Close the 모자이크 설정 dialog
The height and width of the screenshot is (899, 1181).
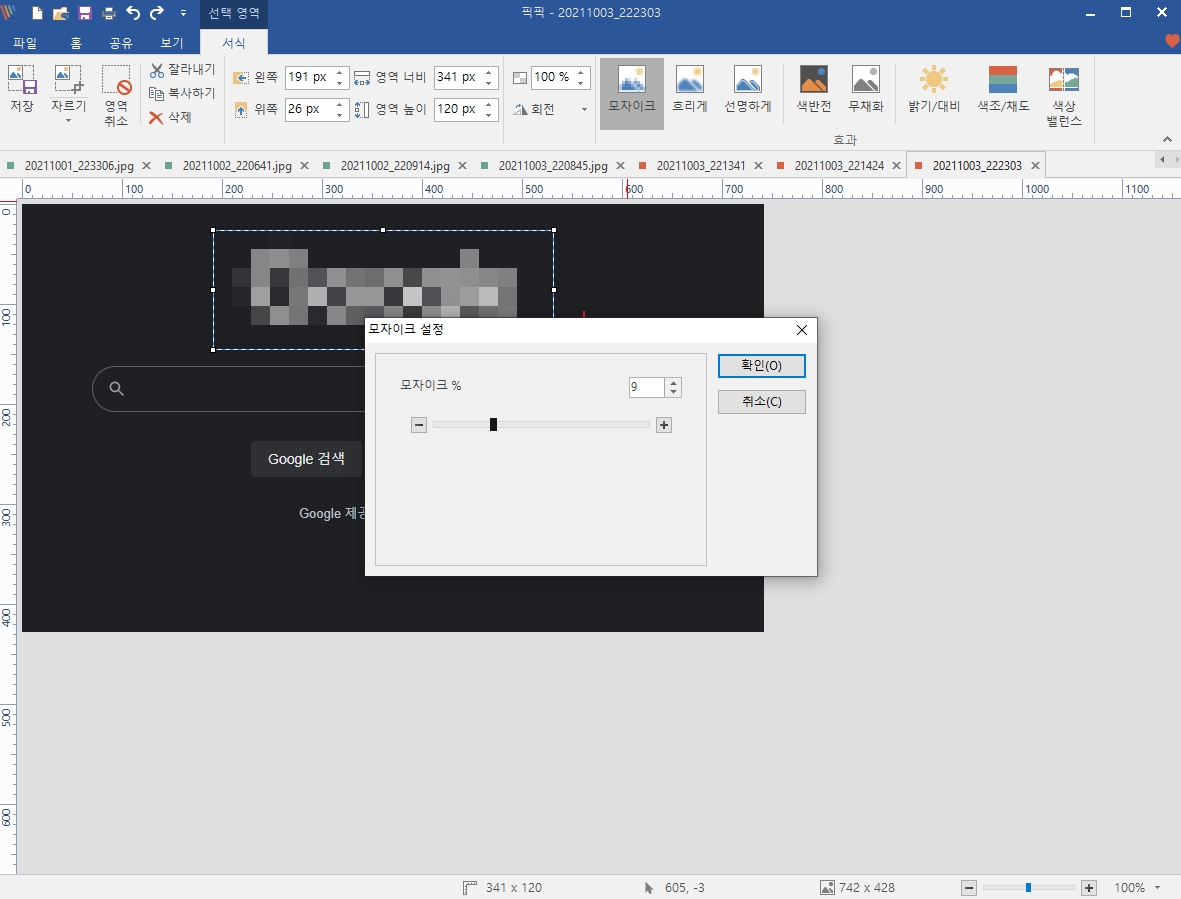click(801, 330)
